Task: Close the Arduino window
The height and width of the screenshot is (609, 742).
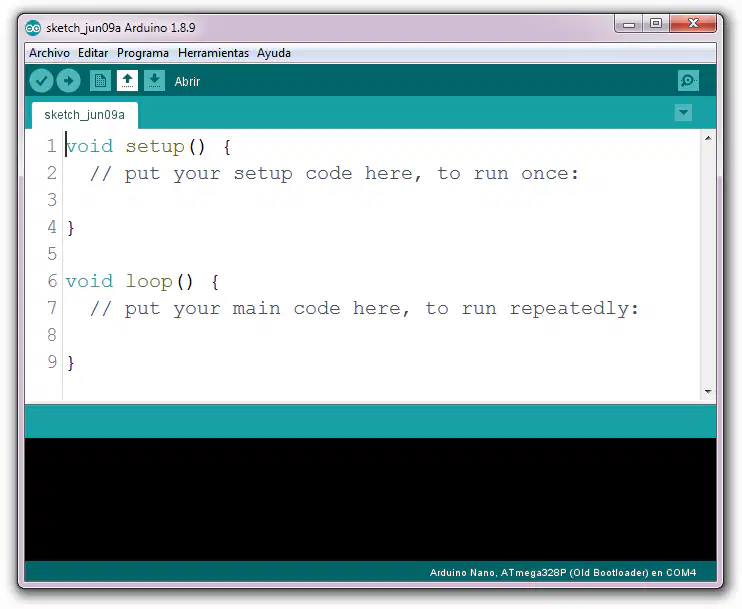Action: [693, 24]
